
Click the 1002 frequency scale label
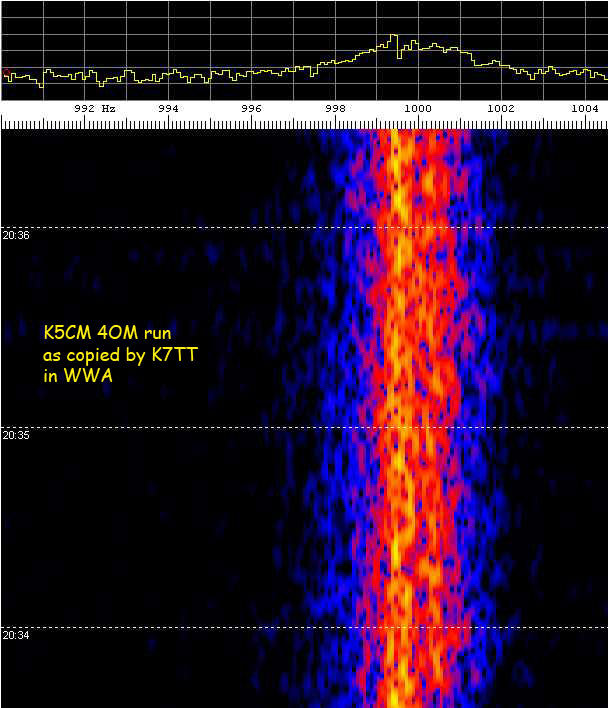pos(501,108)
